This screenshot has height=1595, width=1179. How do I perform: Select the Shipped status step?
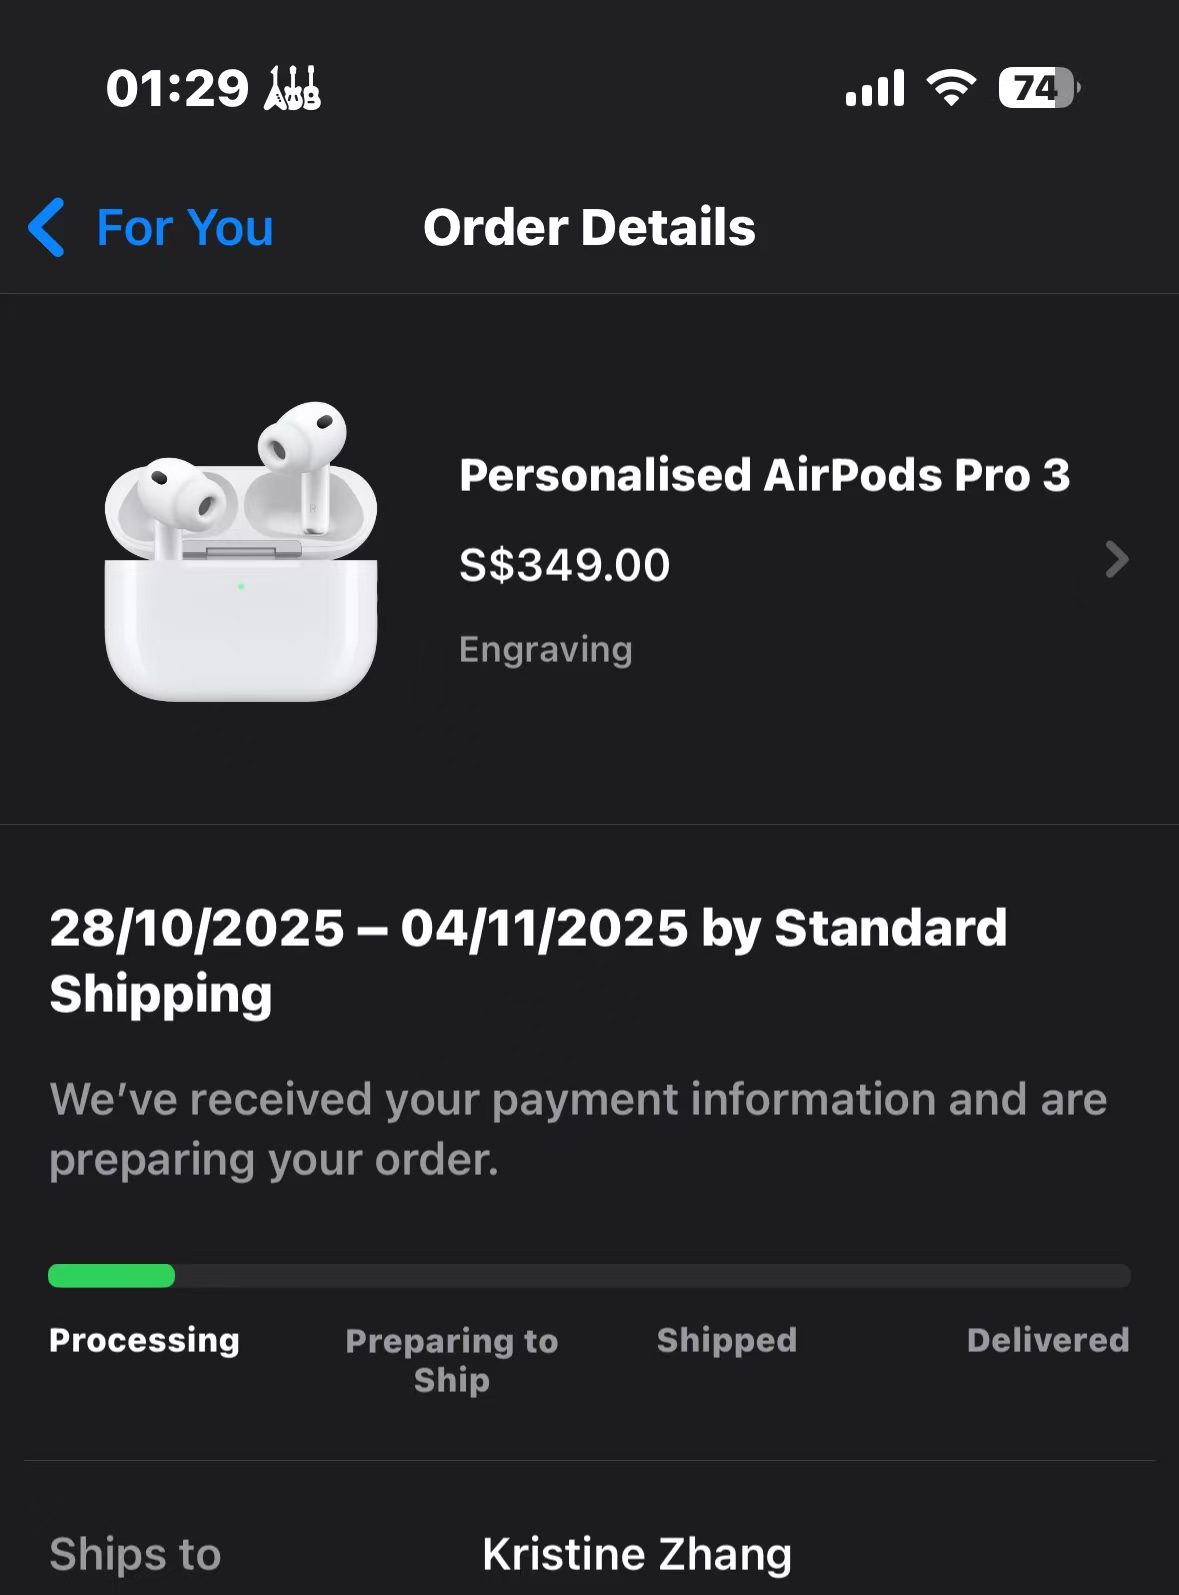click(x=727, y=1340)
